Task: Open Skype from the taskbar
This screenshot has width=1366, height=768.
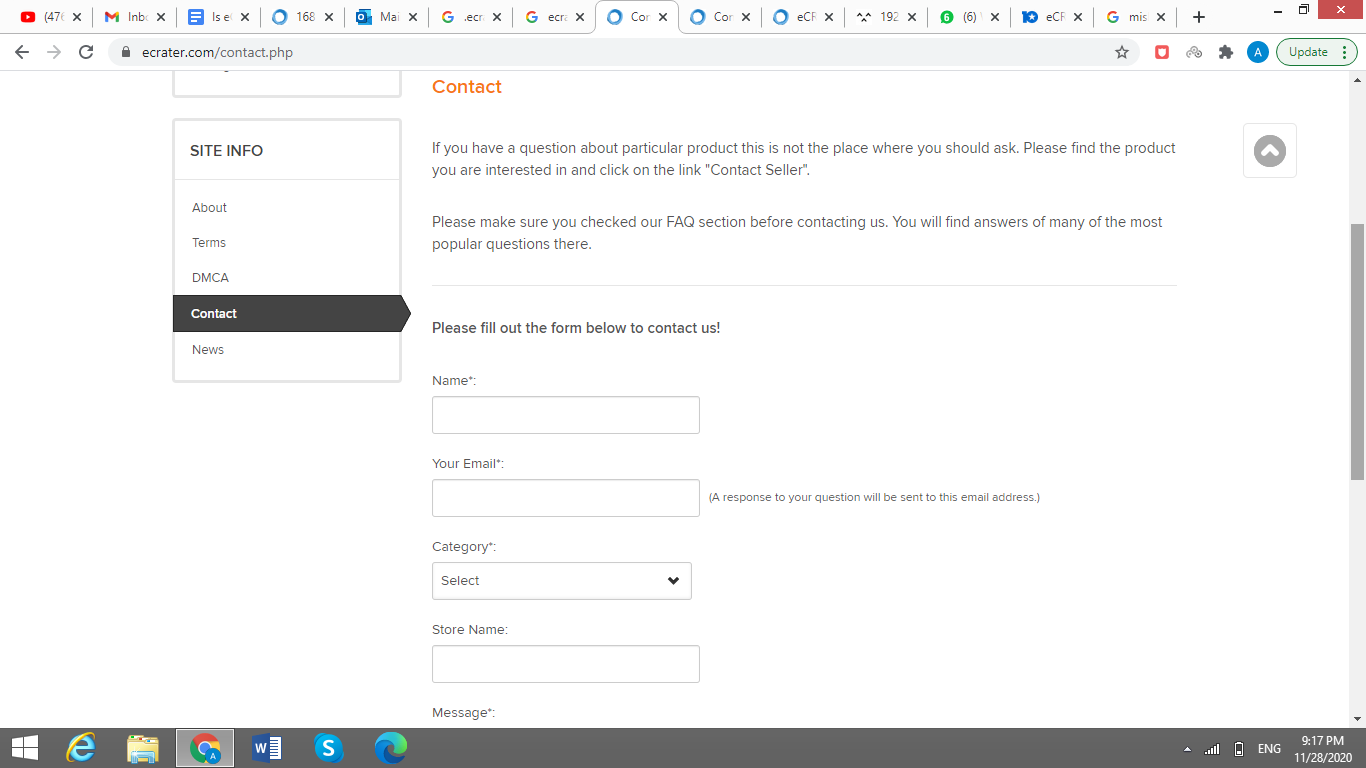Action: 328,748
